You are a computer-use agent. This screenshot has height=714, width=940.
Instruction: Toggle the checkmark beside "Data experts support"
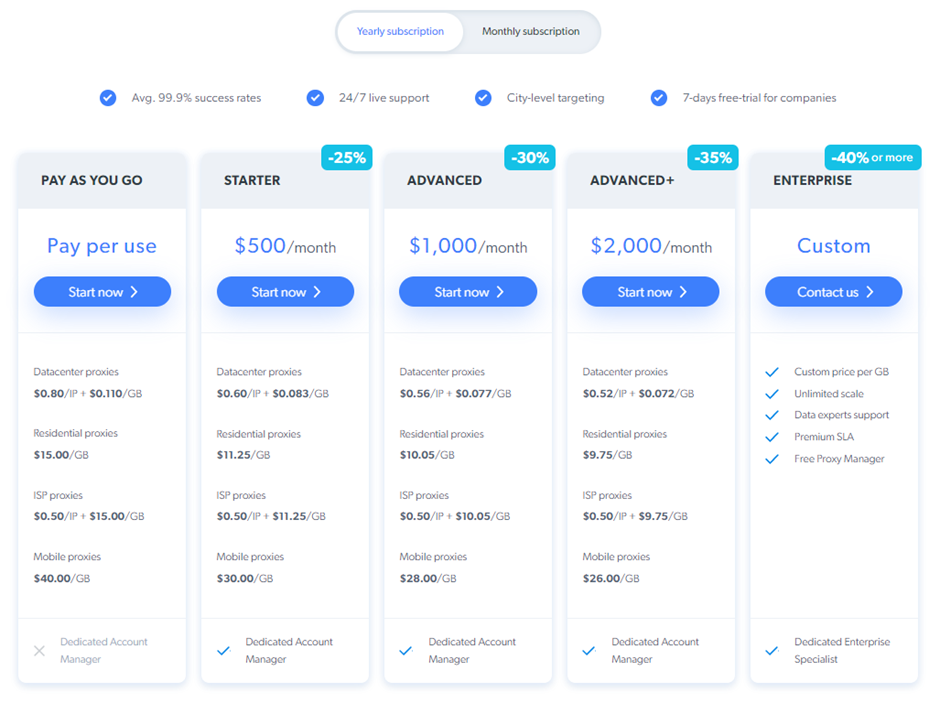(x=772, y=414)
